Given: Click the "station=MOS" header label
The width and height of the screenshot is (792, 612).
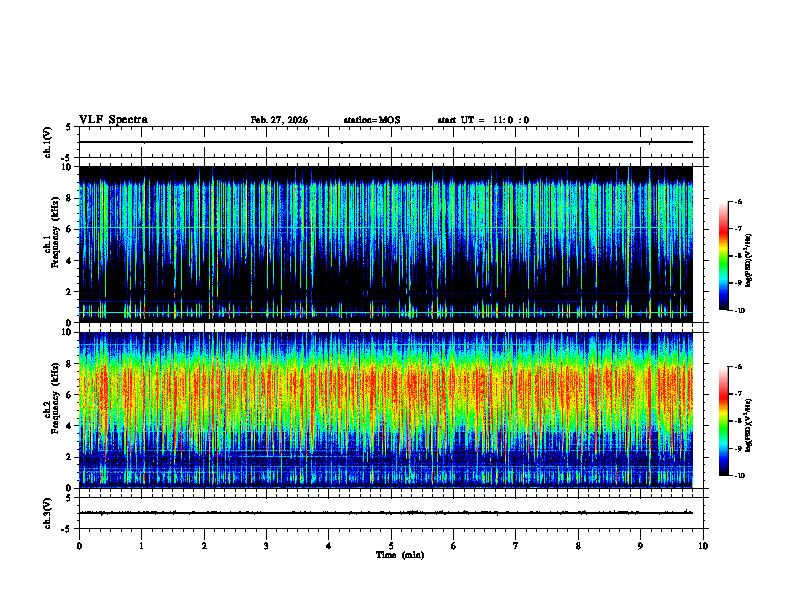Looking at the screenshot, I should click(x=372, y=120).
